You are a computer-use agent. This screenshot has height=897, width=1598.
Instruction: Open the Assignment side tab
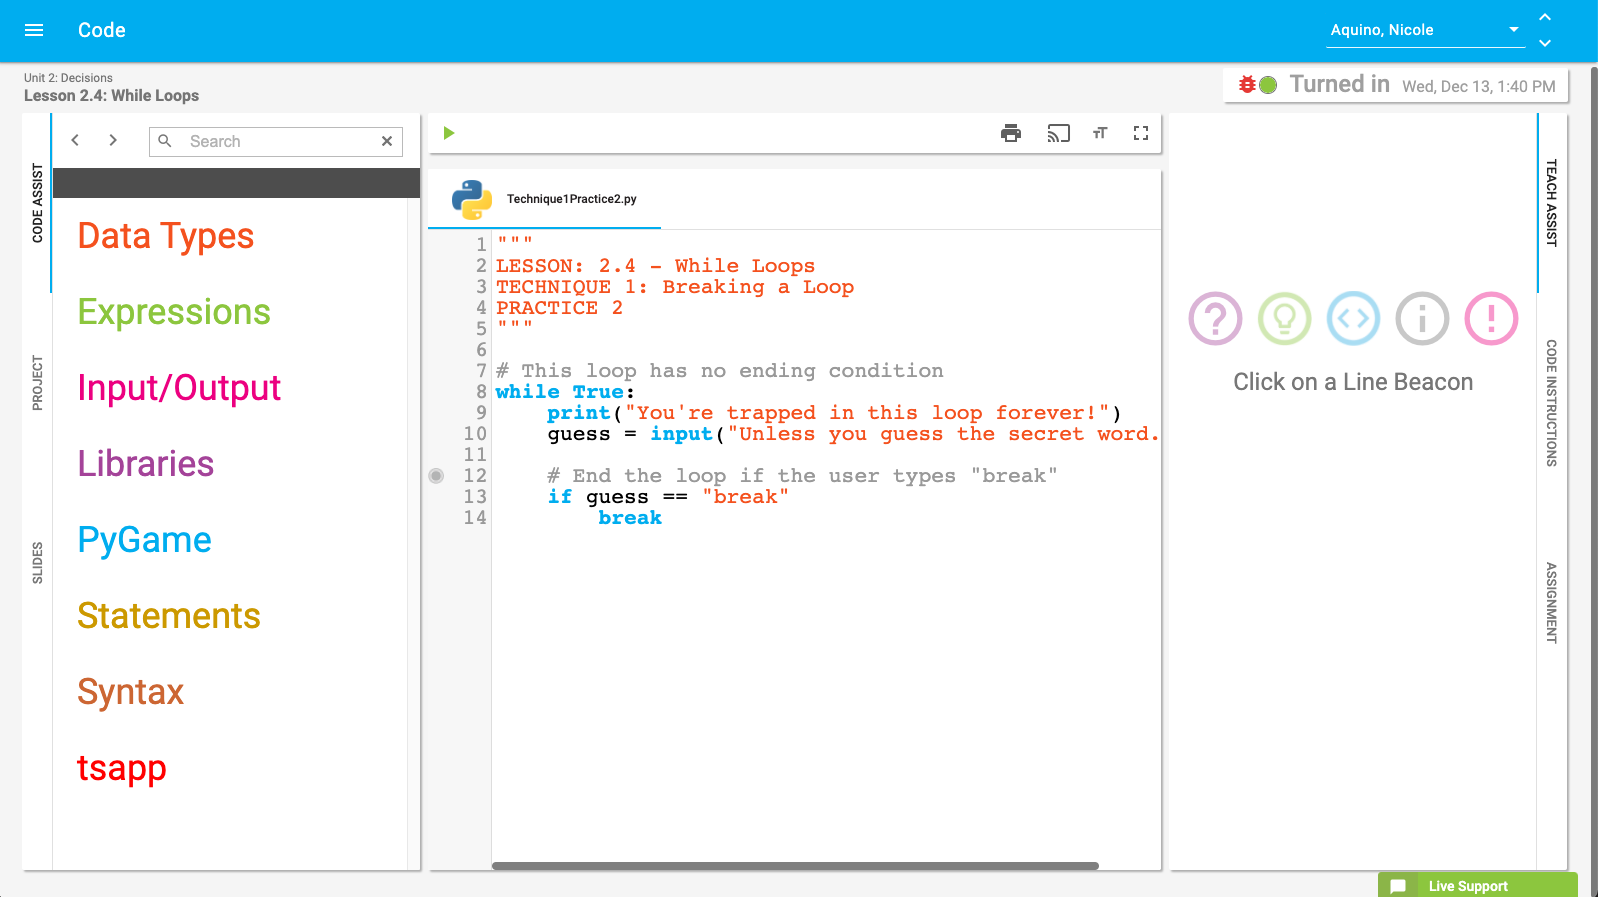pos(1552,603)
